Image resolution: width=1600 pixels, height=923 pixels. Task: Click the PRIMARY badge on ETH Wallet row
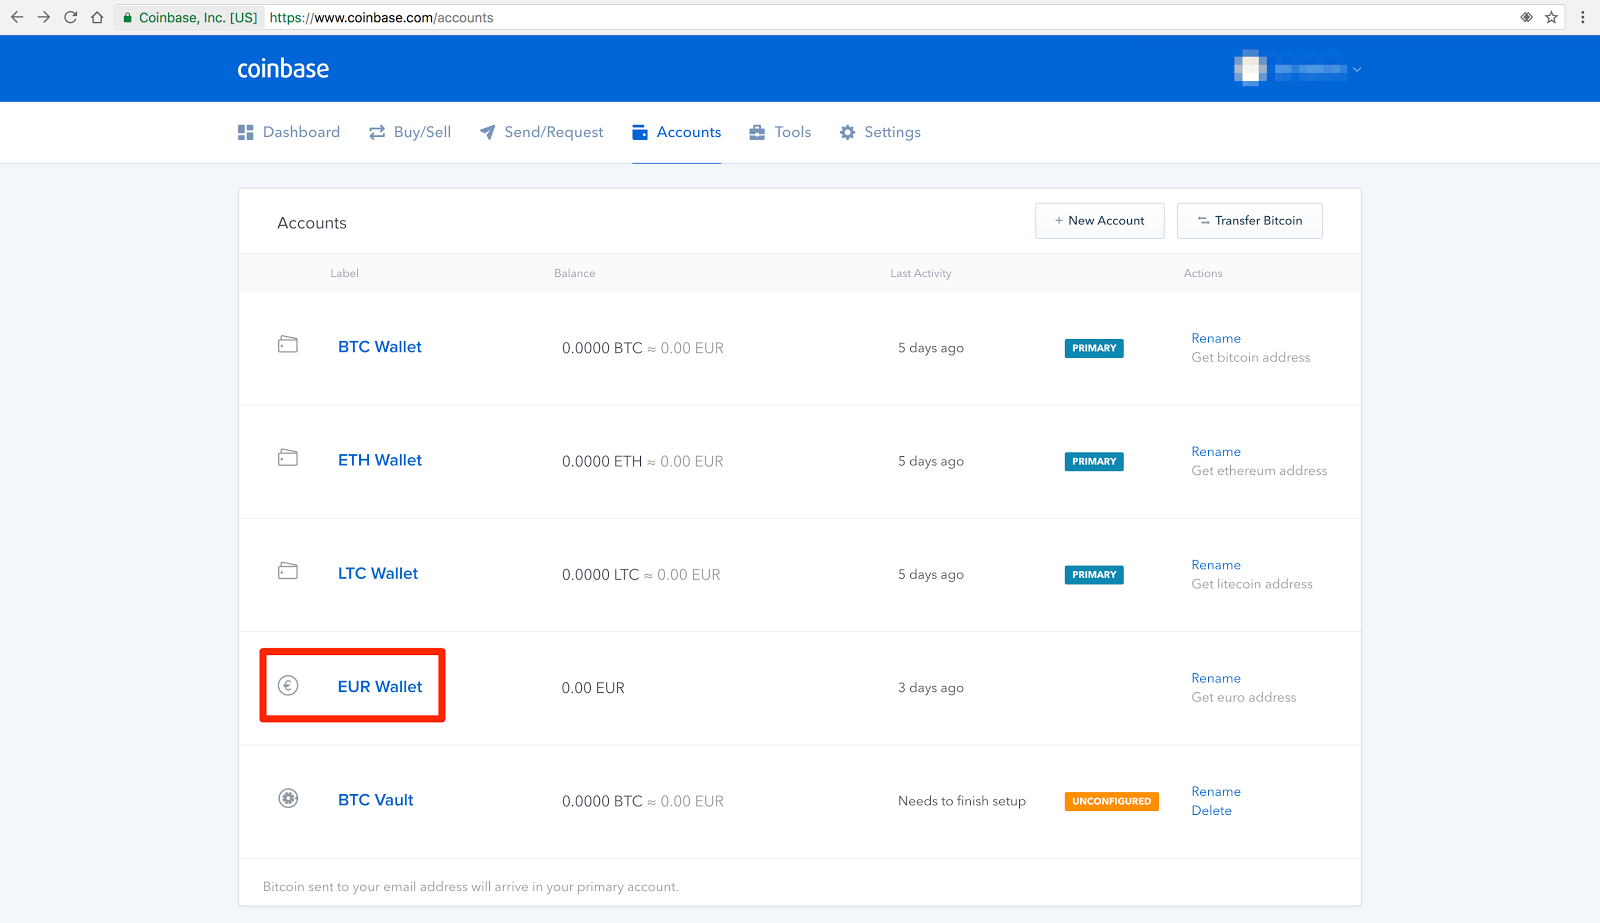click(1094, 461)
